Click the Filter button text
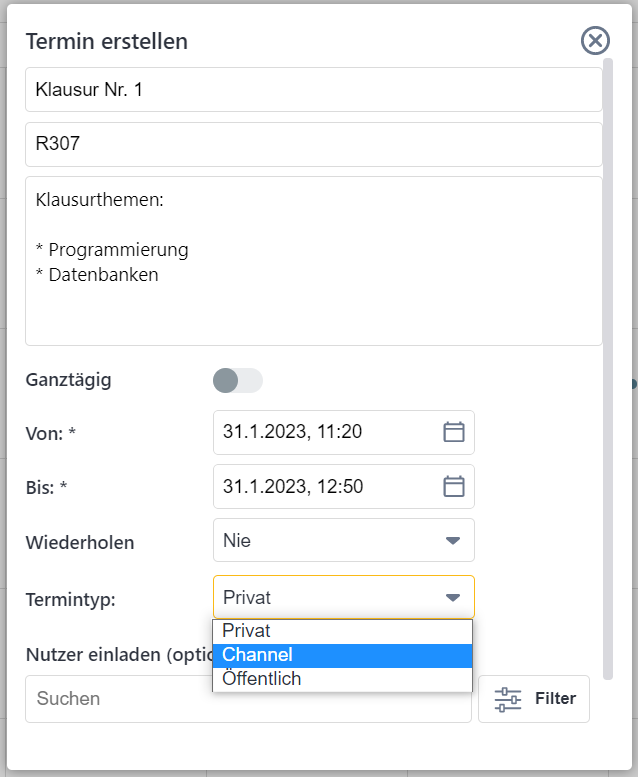638x777 pixels. point(555,699)
